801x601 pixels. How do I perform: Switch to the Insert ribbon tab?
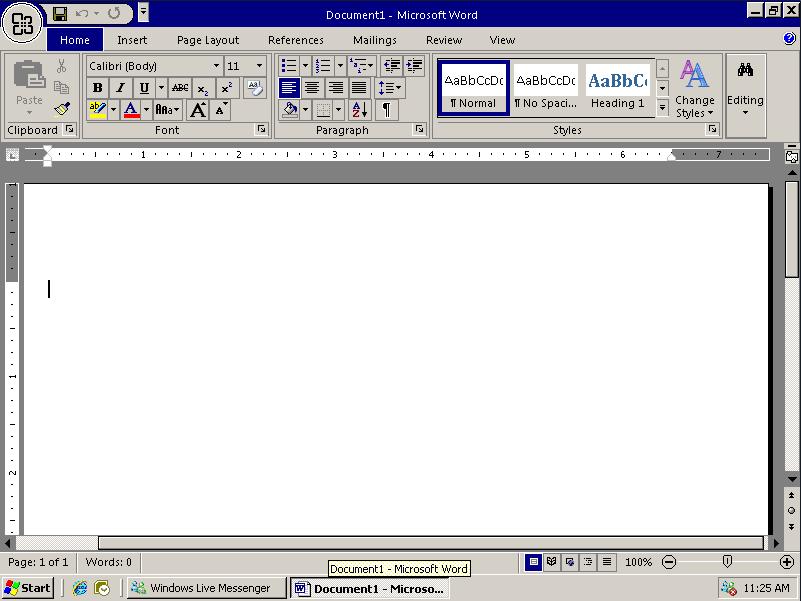[132, 39]
